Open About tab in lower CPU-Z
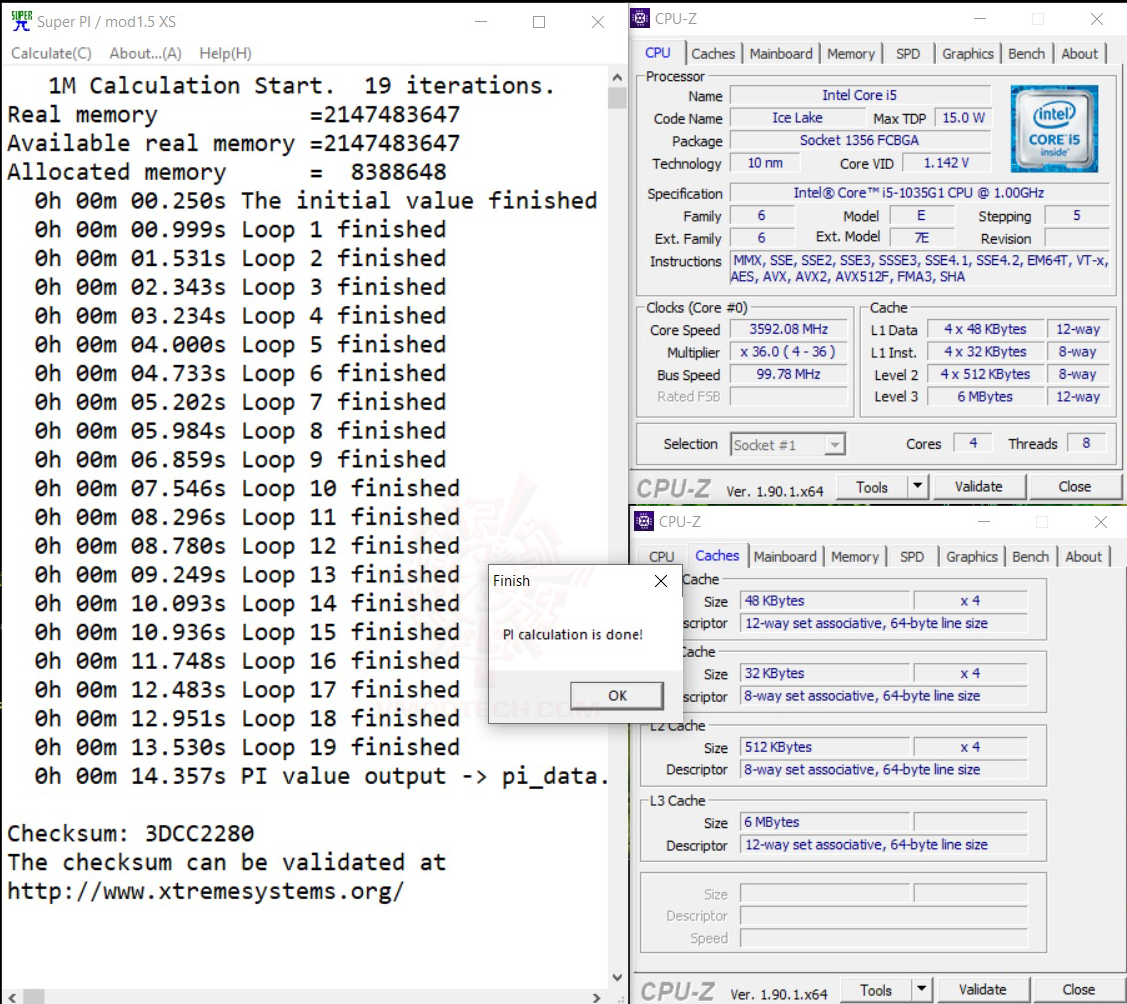1127x1004 pixels. pos(1083,557)
